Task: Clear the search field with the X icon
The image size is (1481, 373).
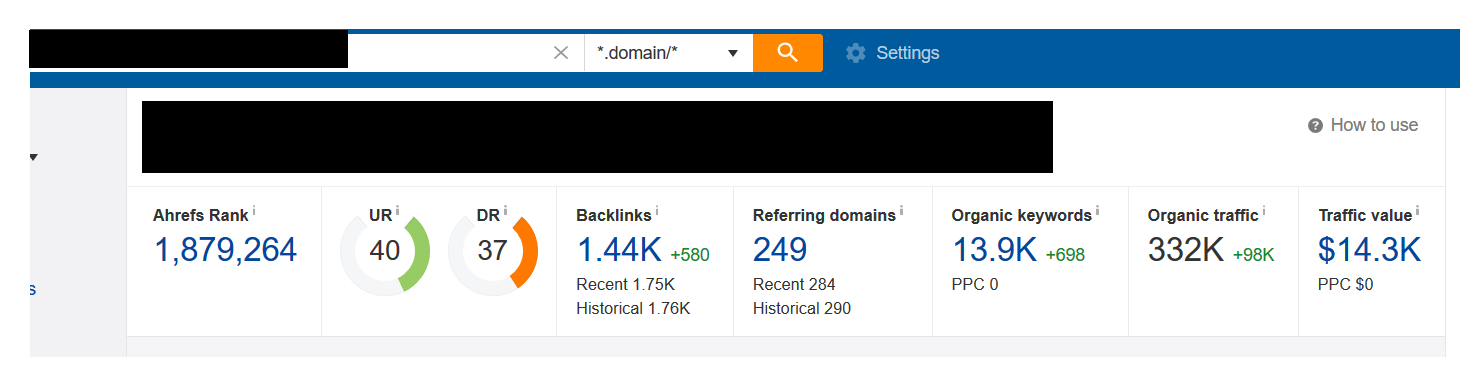Action: (x=561, y=53)
